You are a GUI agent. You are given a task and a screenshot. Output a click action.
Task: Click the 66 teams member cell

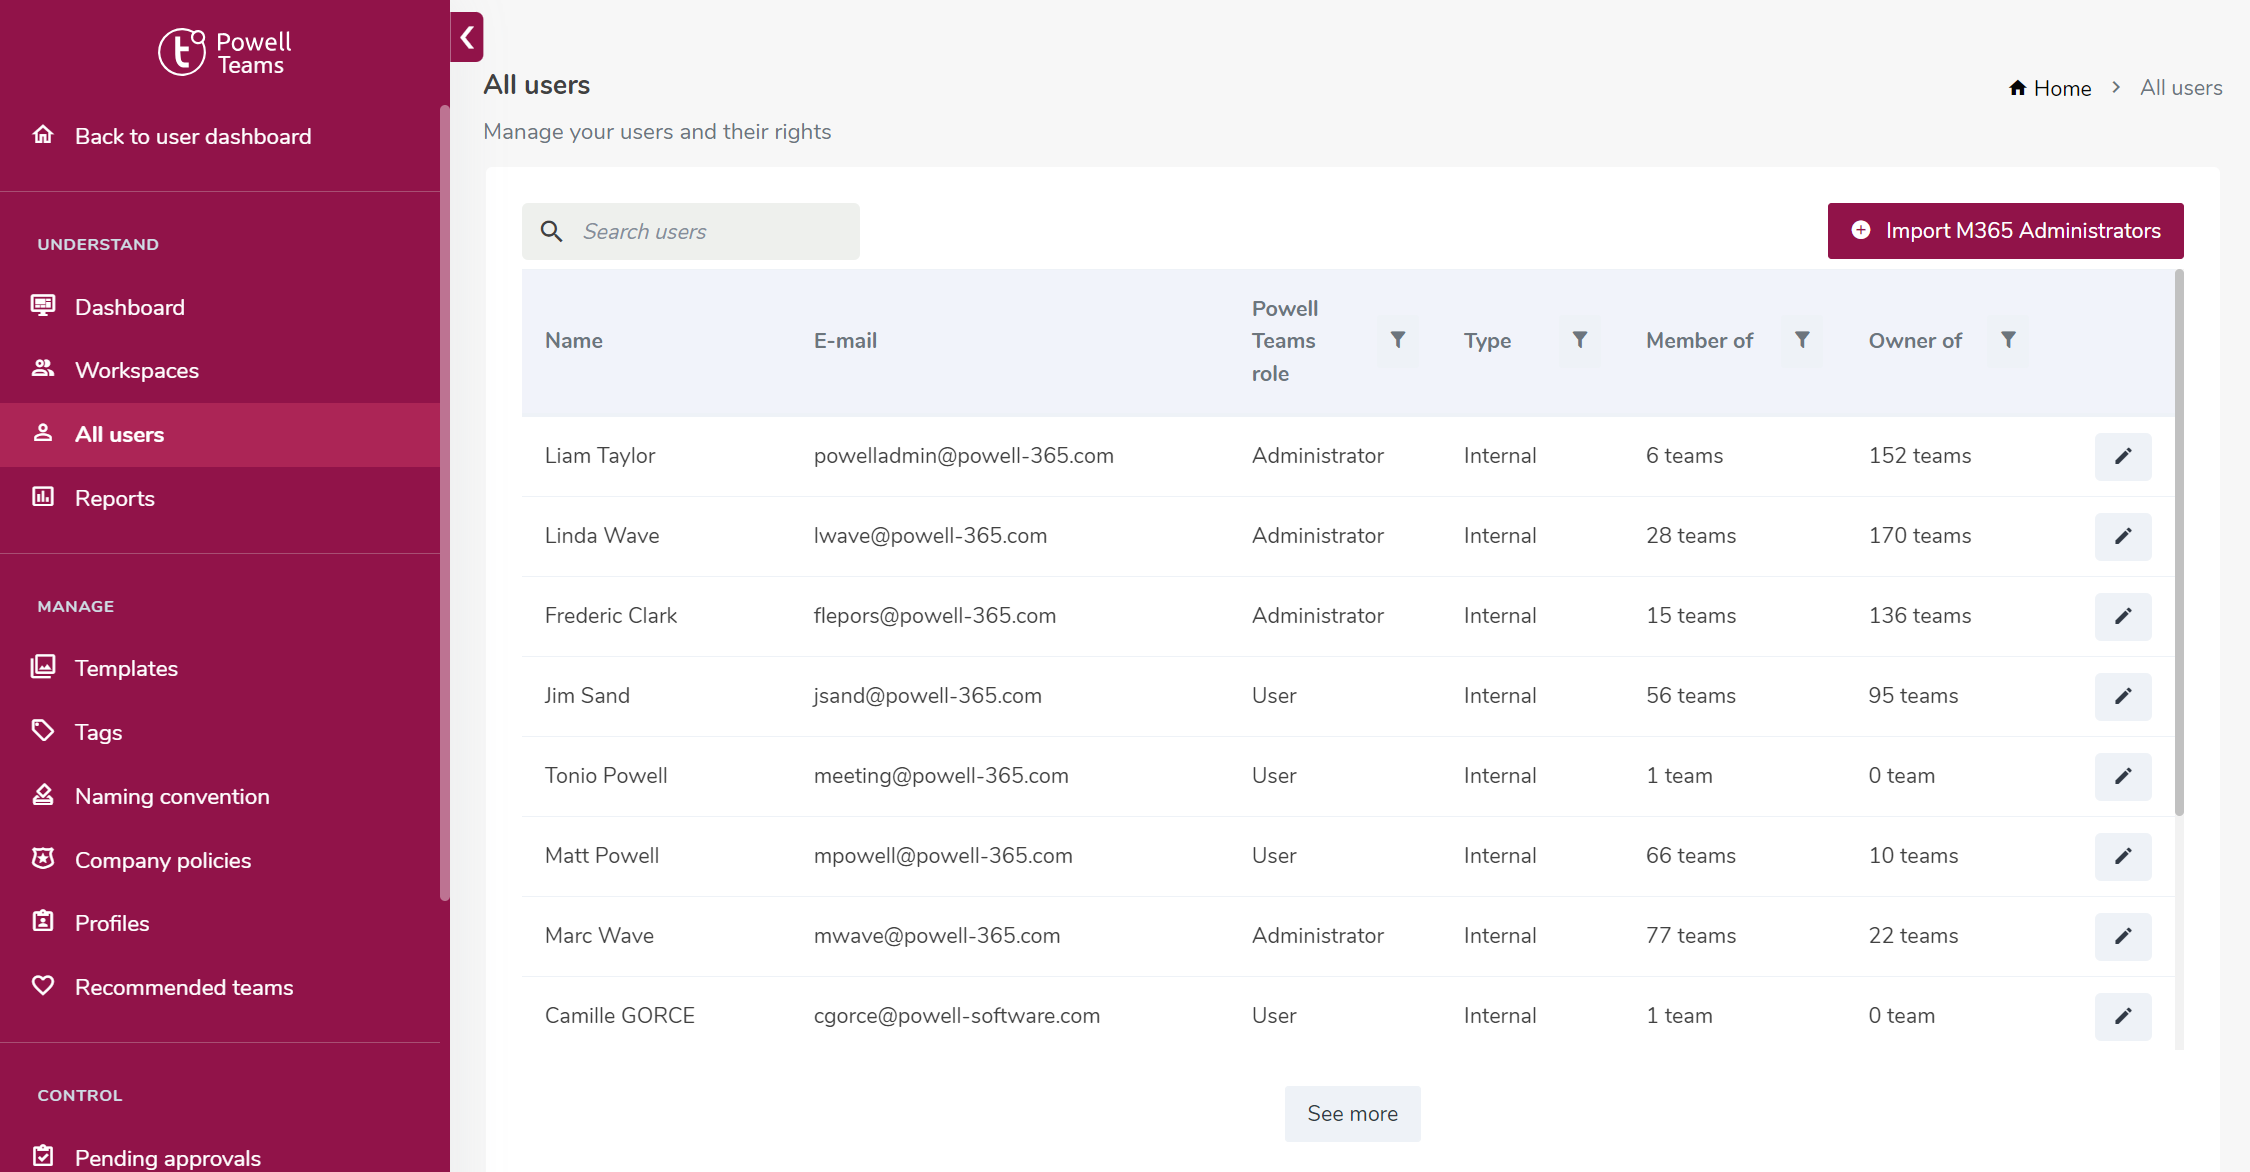pos(1690,856)
